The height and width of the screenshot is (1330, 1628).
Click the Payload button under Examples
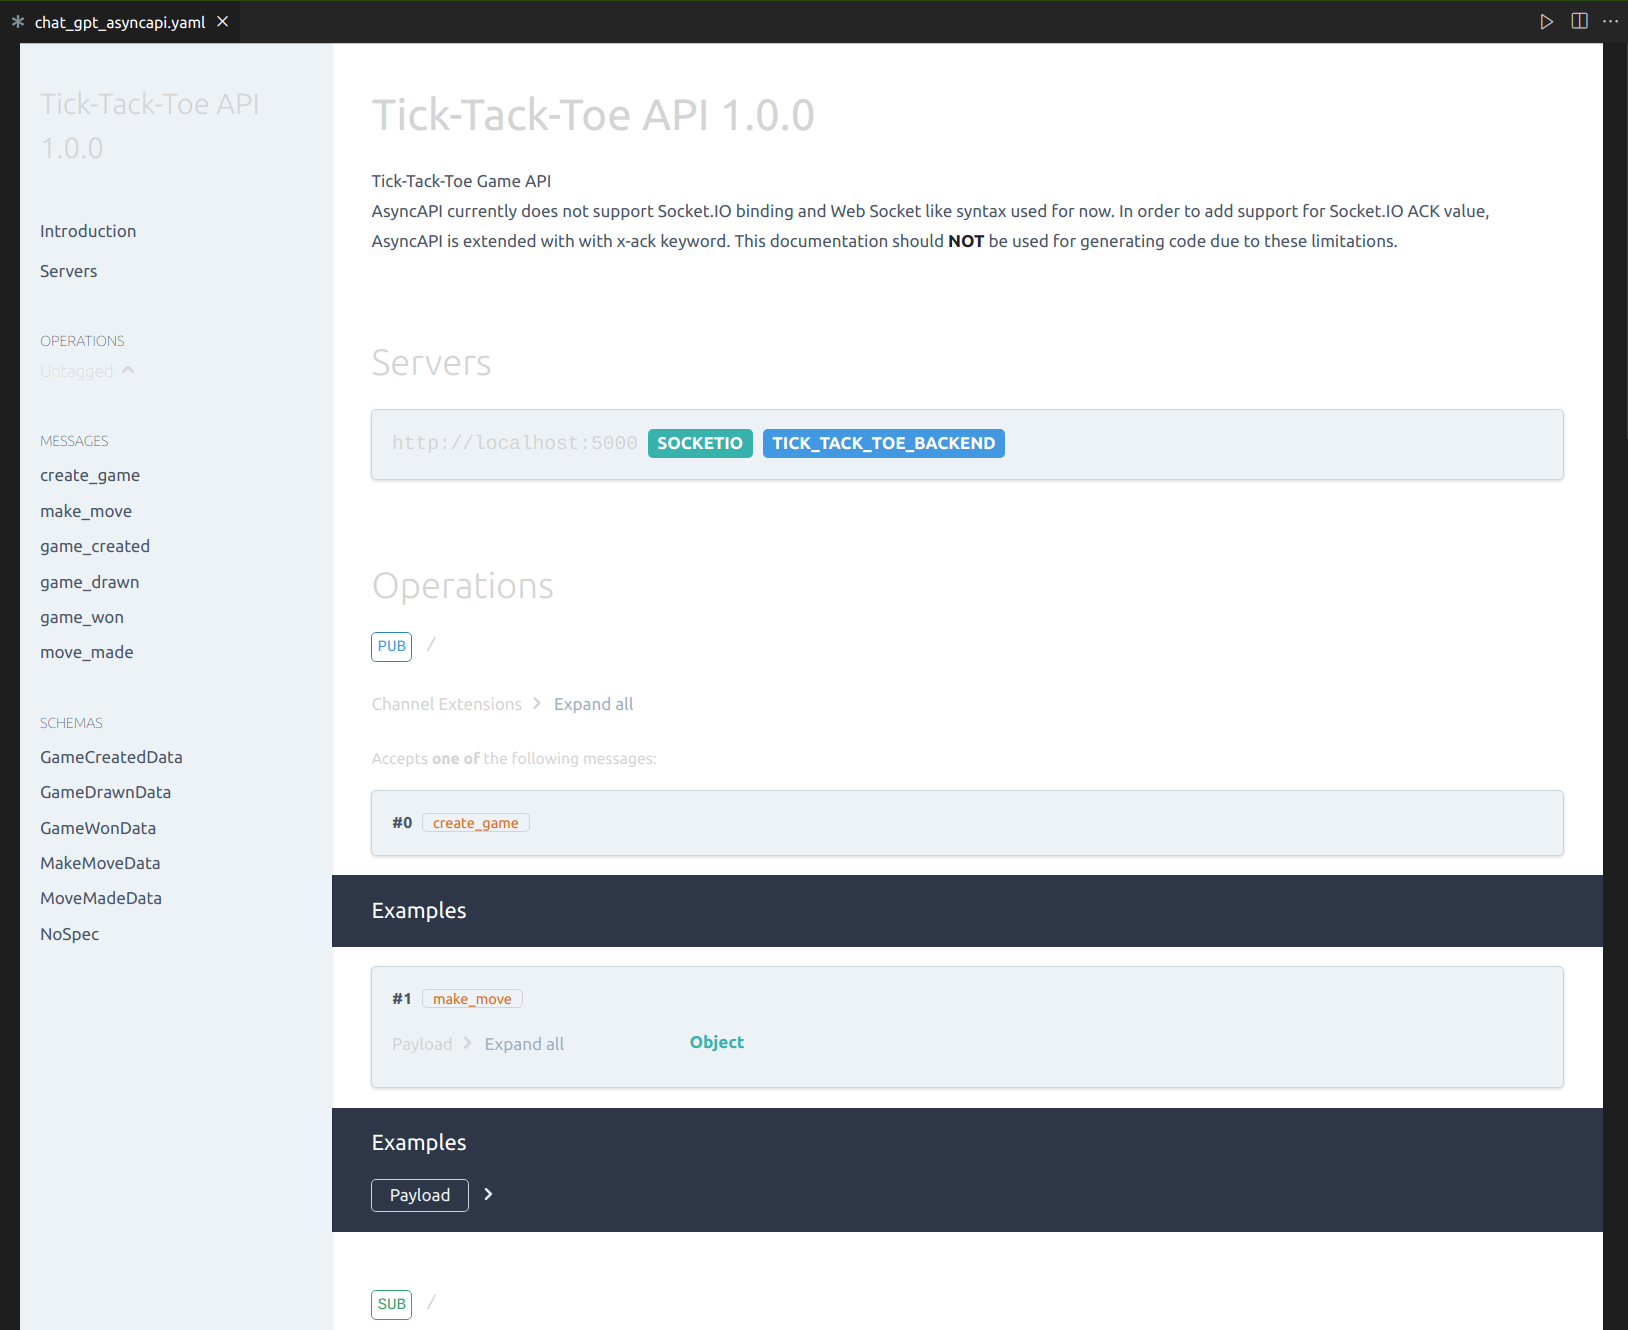coord(419,1195)
